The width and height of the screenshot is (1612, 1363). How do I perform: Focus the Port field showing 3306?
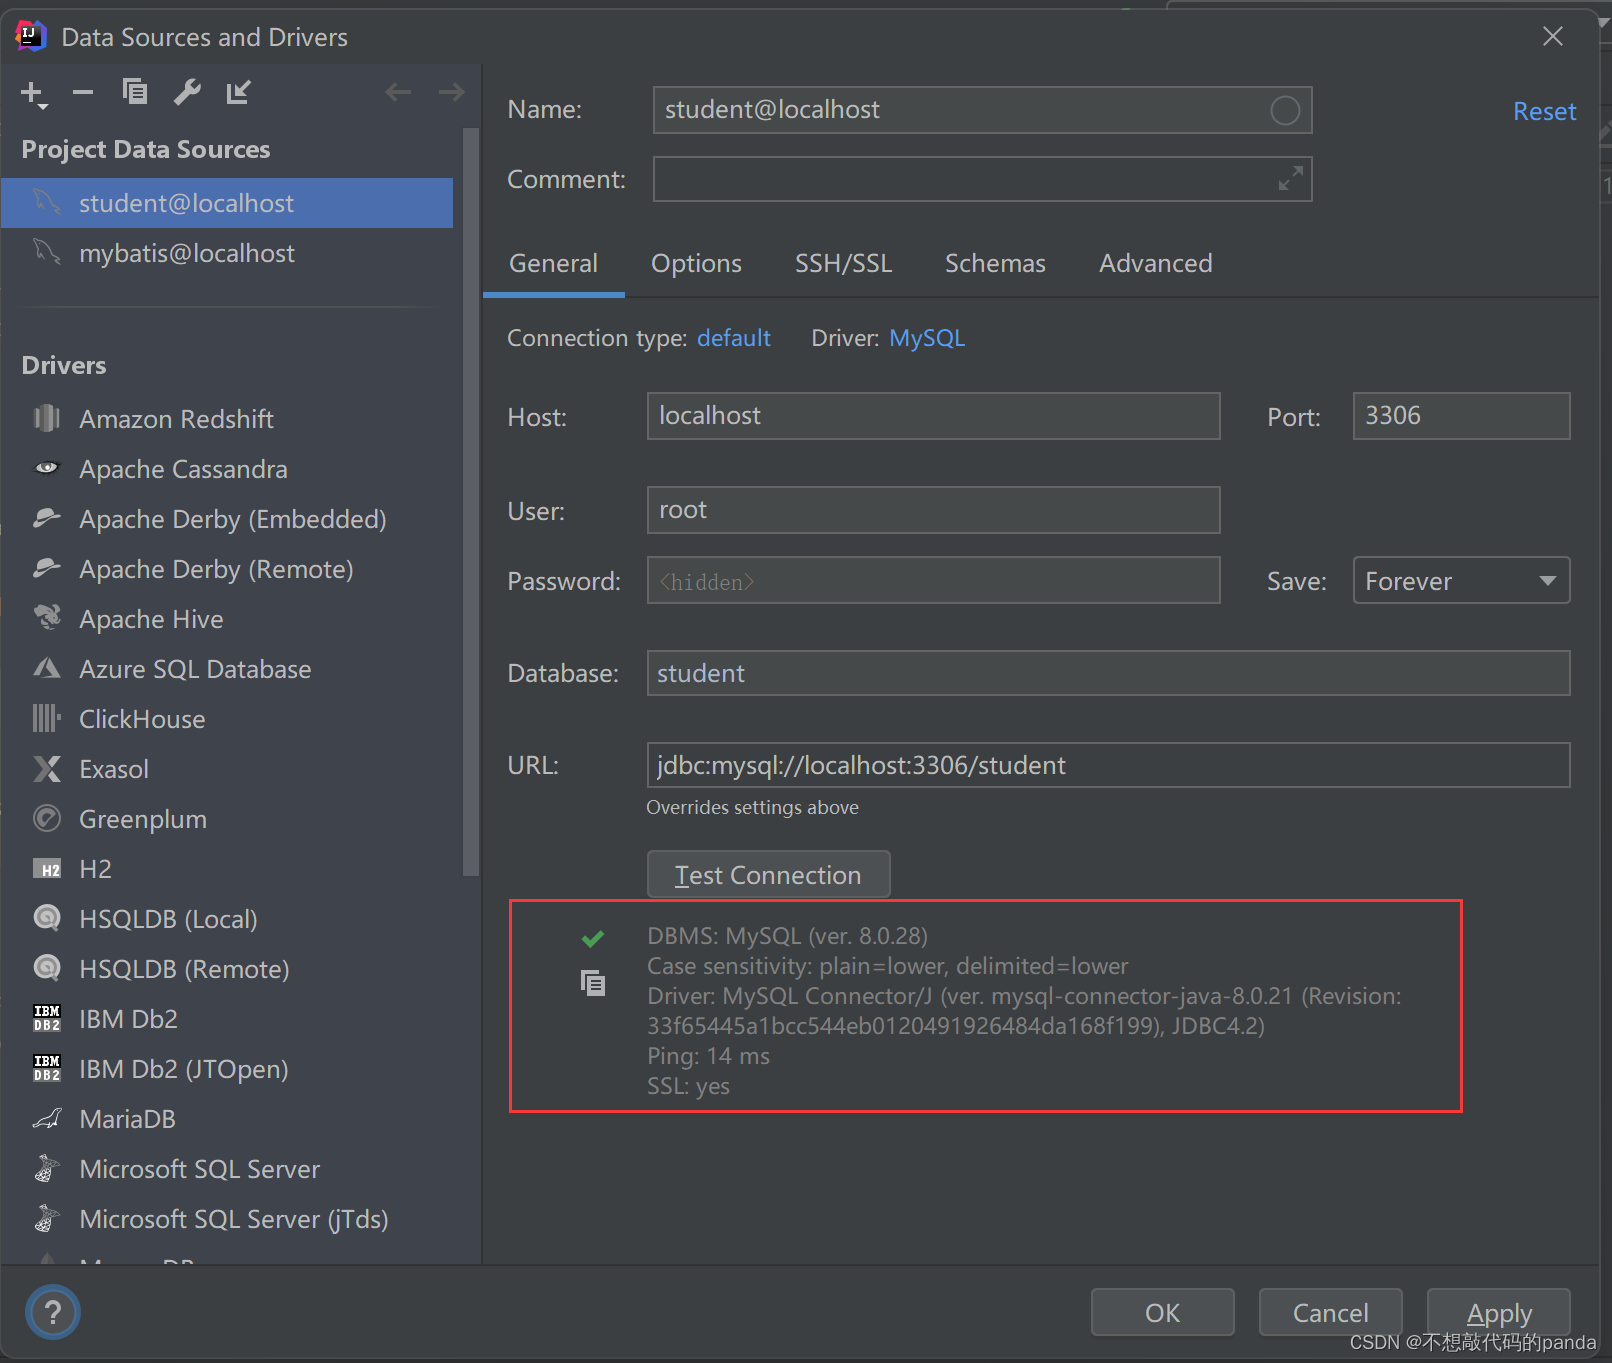(1461, 416)
